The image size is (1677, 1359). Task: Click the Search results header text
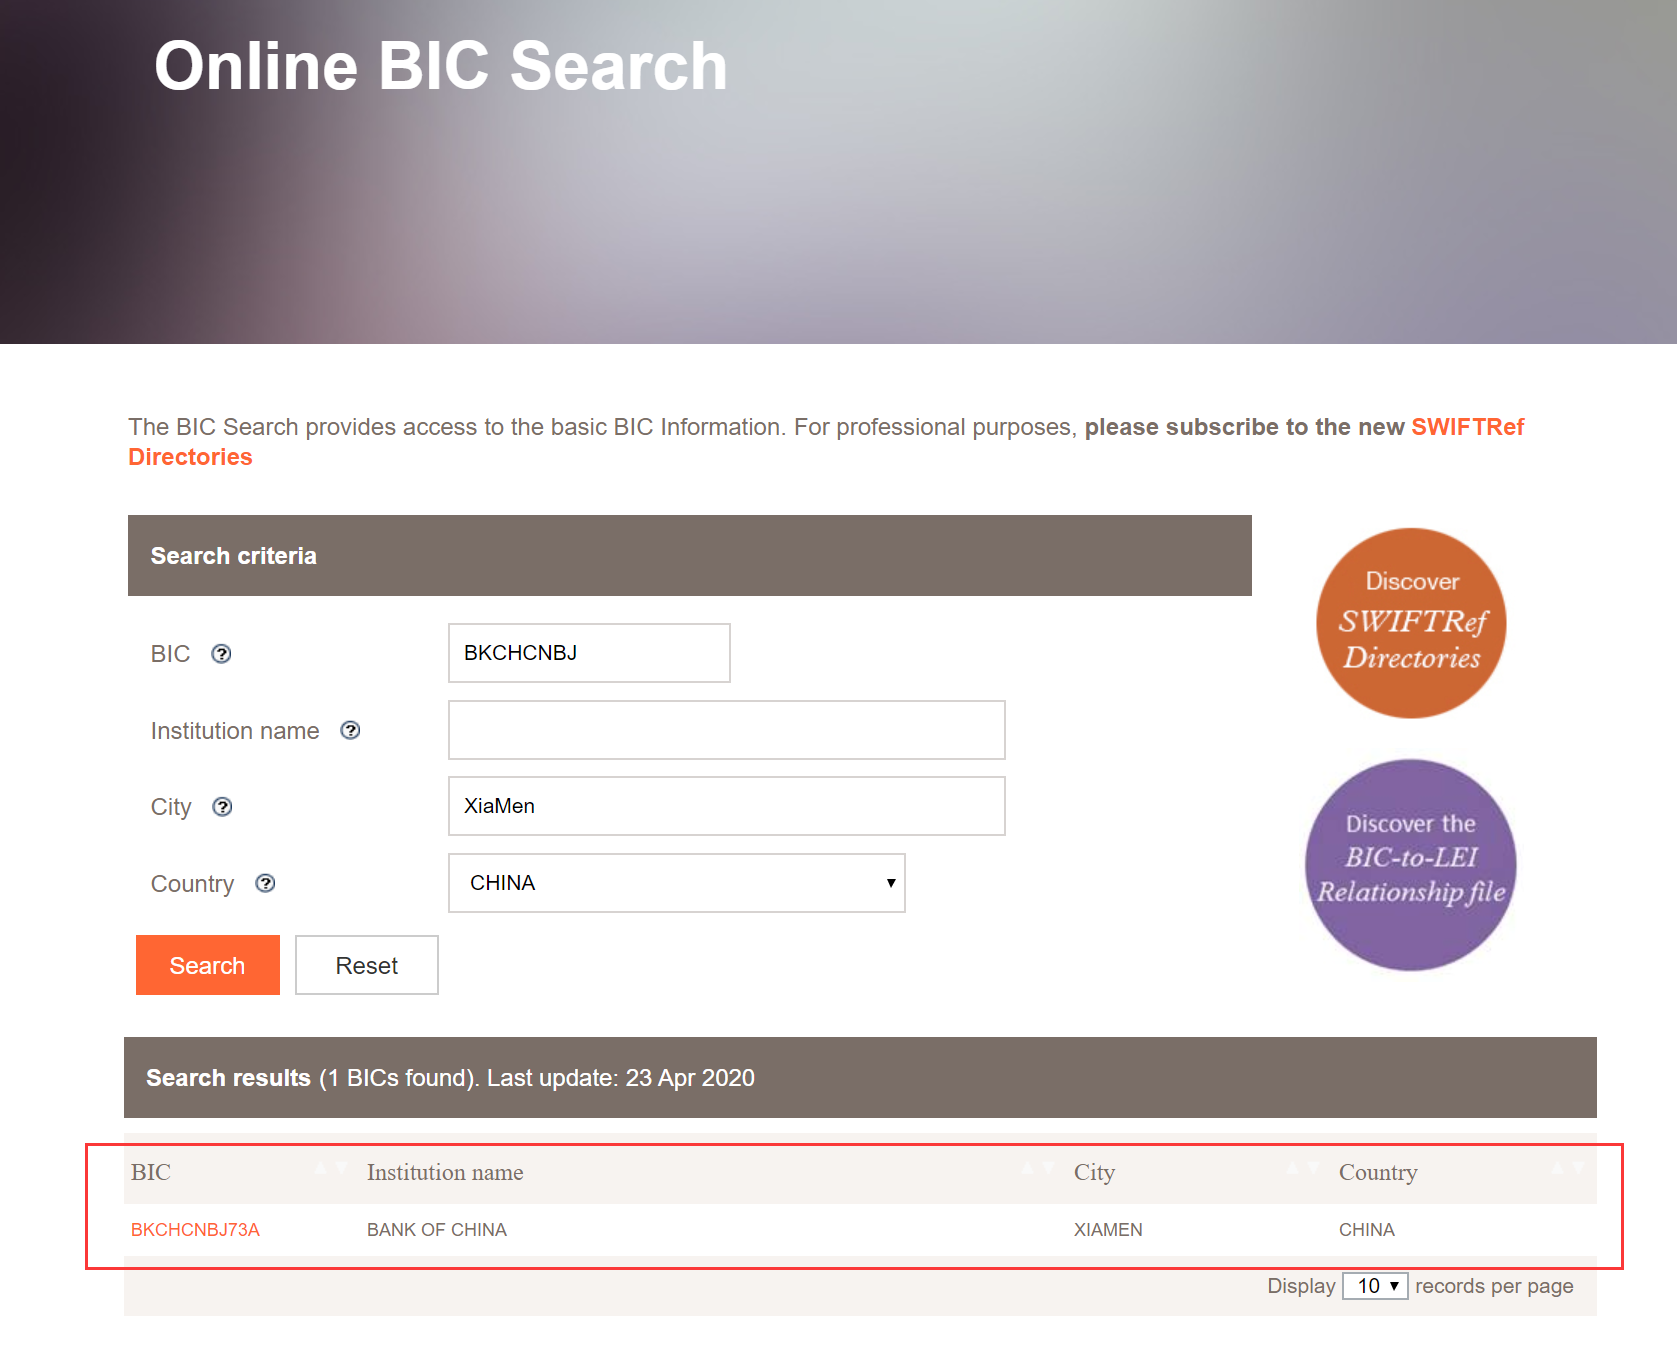(x=450, y=1078)
